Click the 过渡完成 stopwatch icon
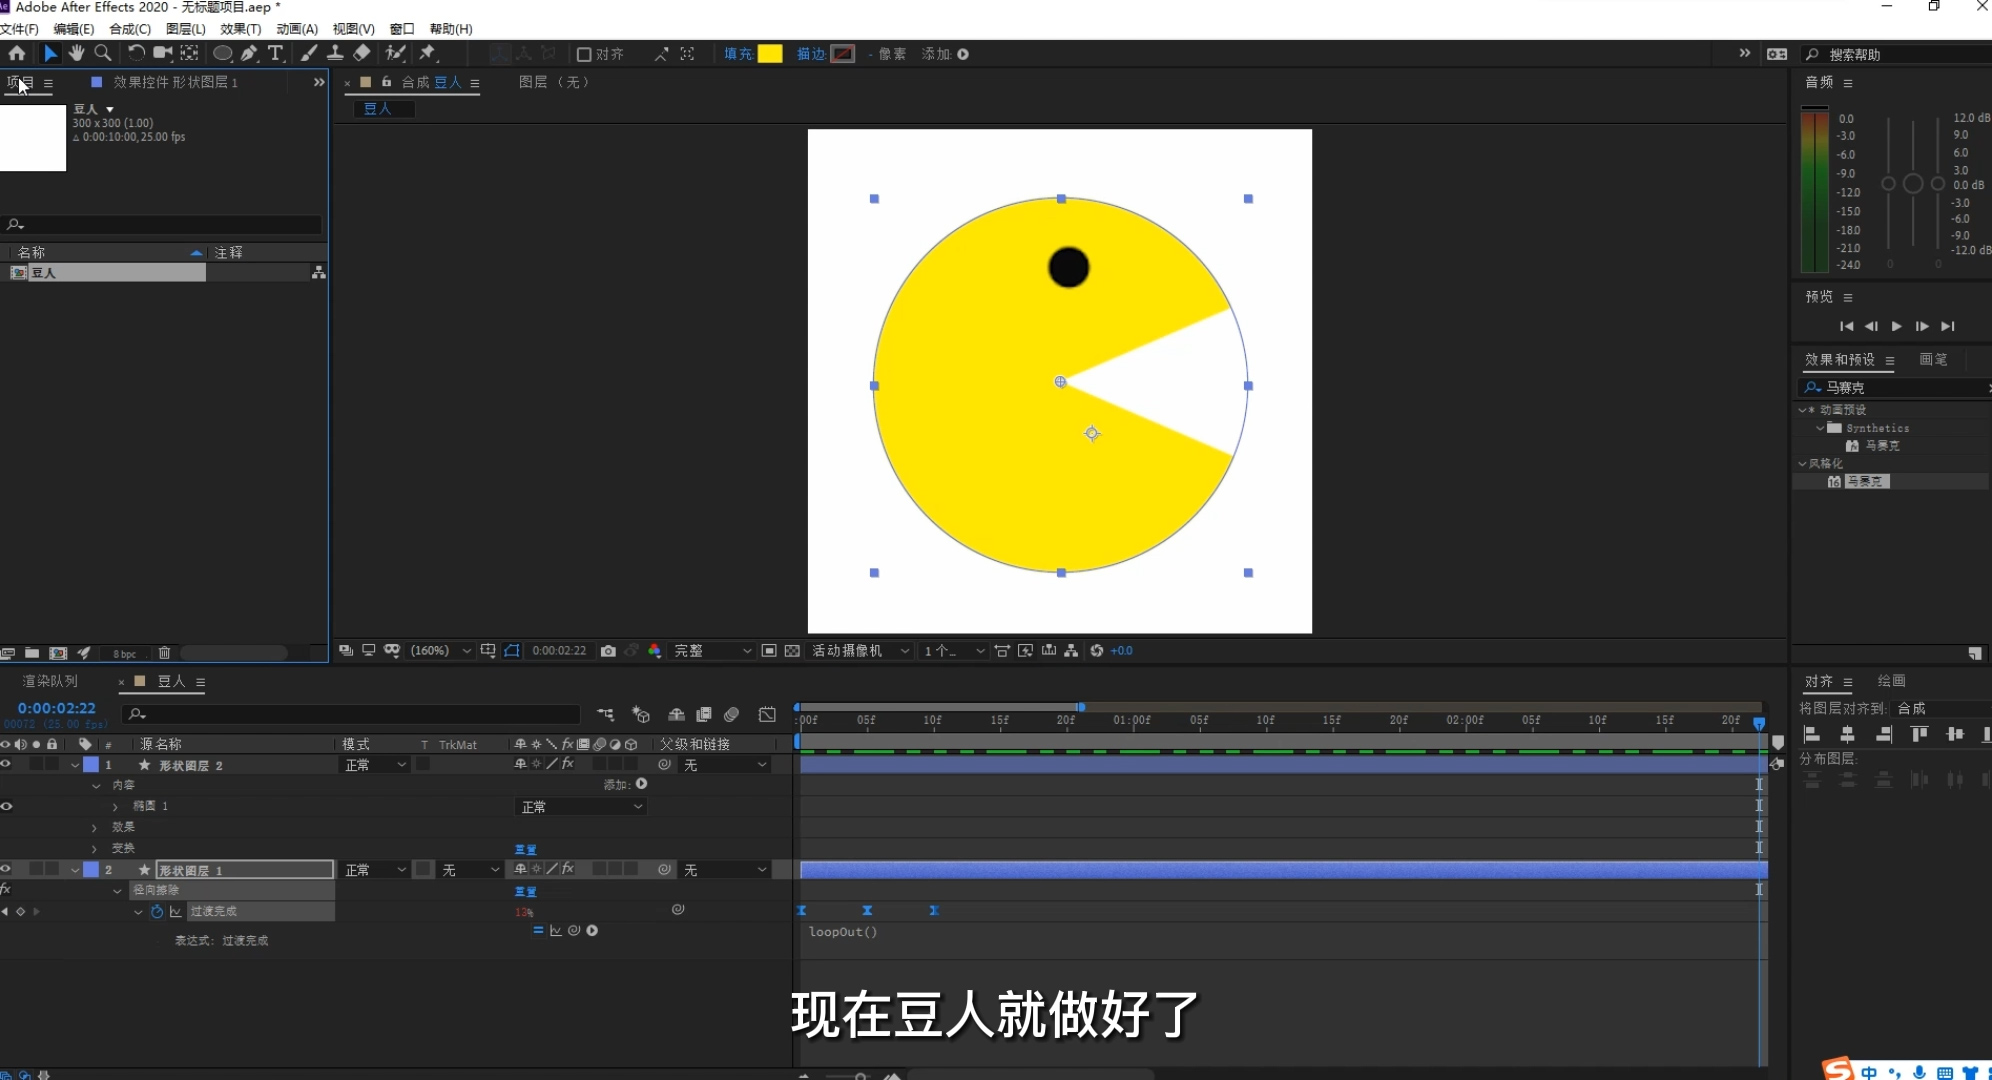 [x=156, y=911]
